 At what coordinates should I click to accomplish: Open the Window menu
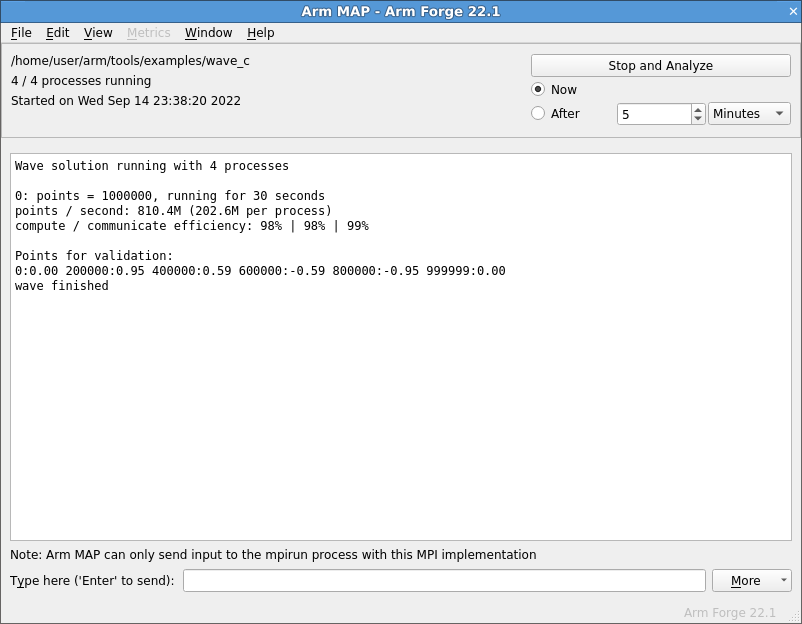pos(208,33)
